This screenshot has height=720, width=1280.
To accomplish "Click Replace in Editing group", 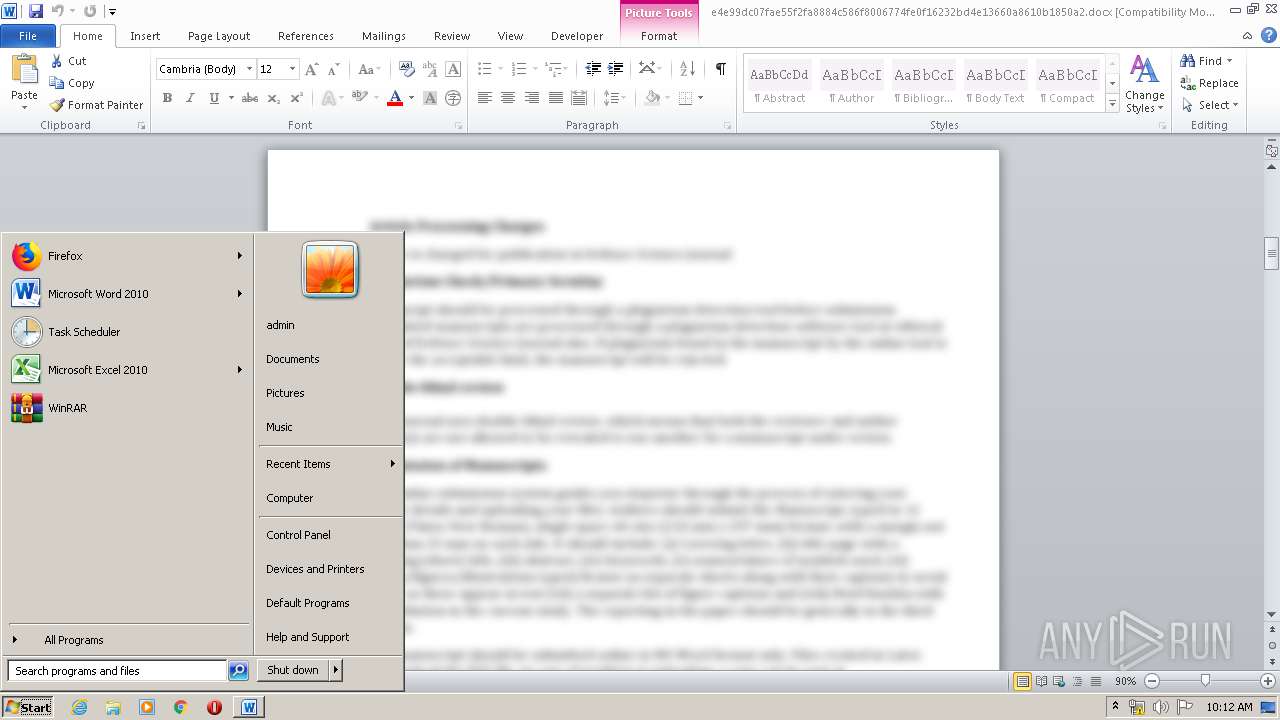I will [x=1209, y=83].
